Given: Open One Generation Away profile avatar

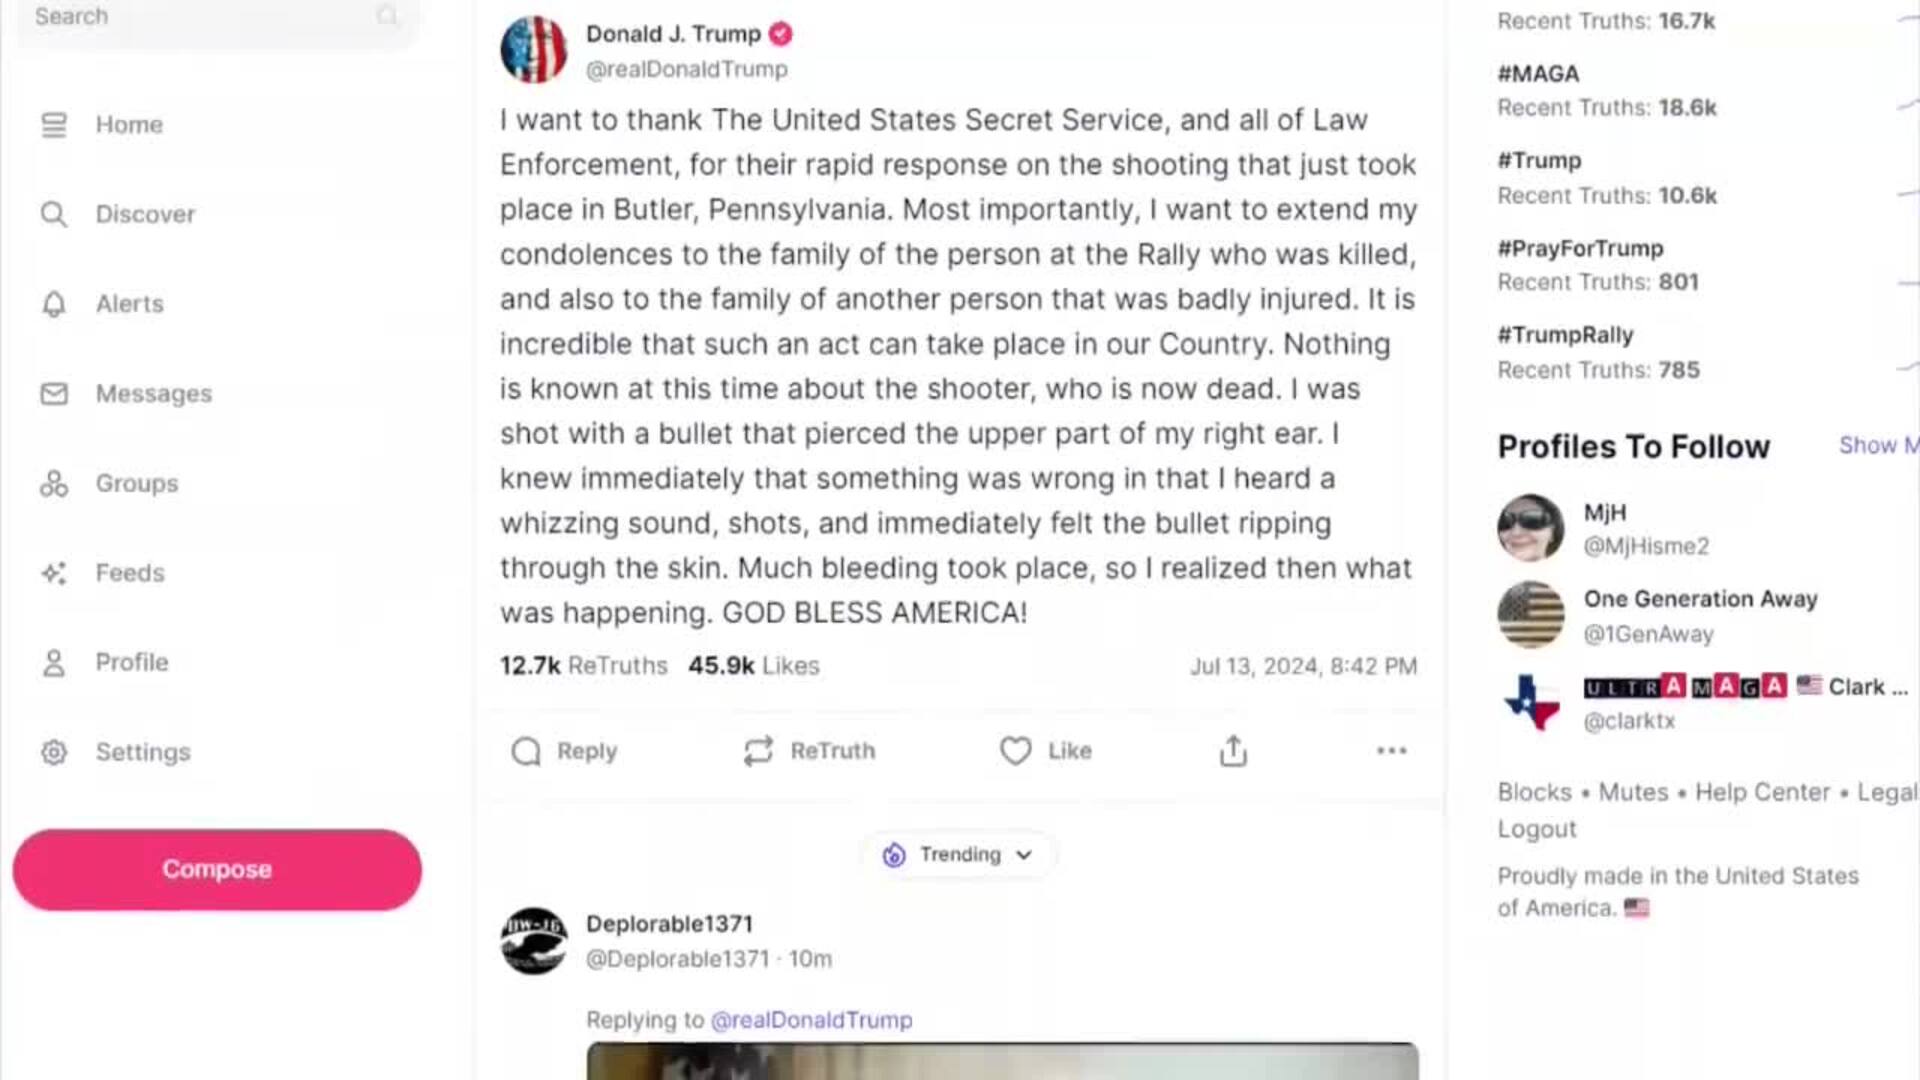Looking at the screenshot, I should pos(1530,615).
